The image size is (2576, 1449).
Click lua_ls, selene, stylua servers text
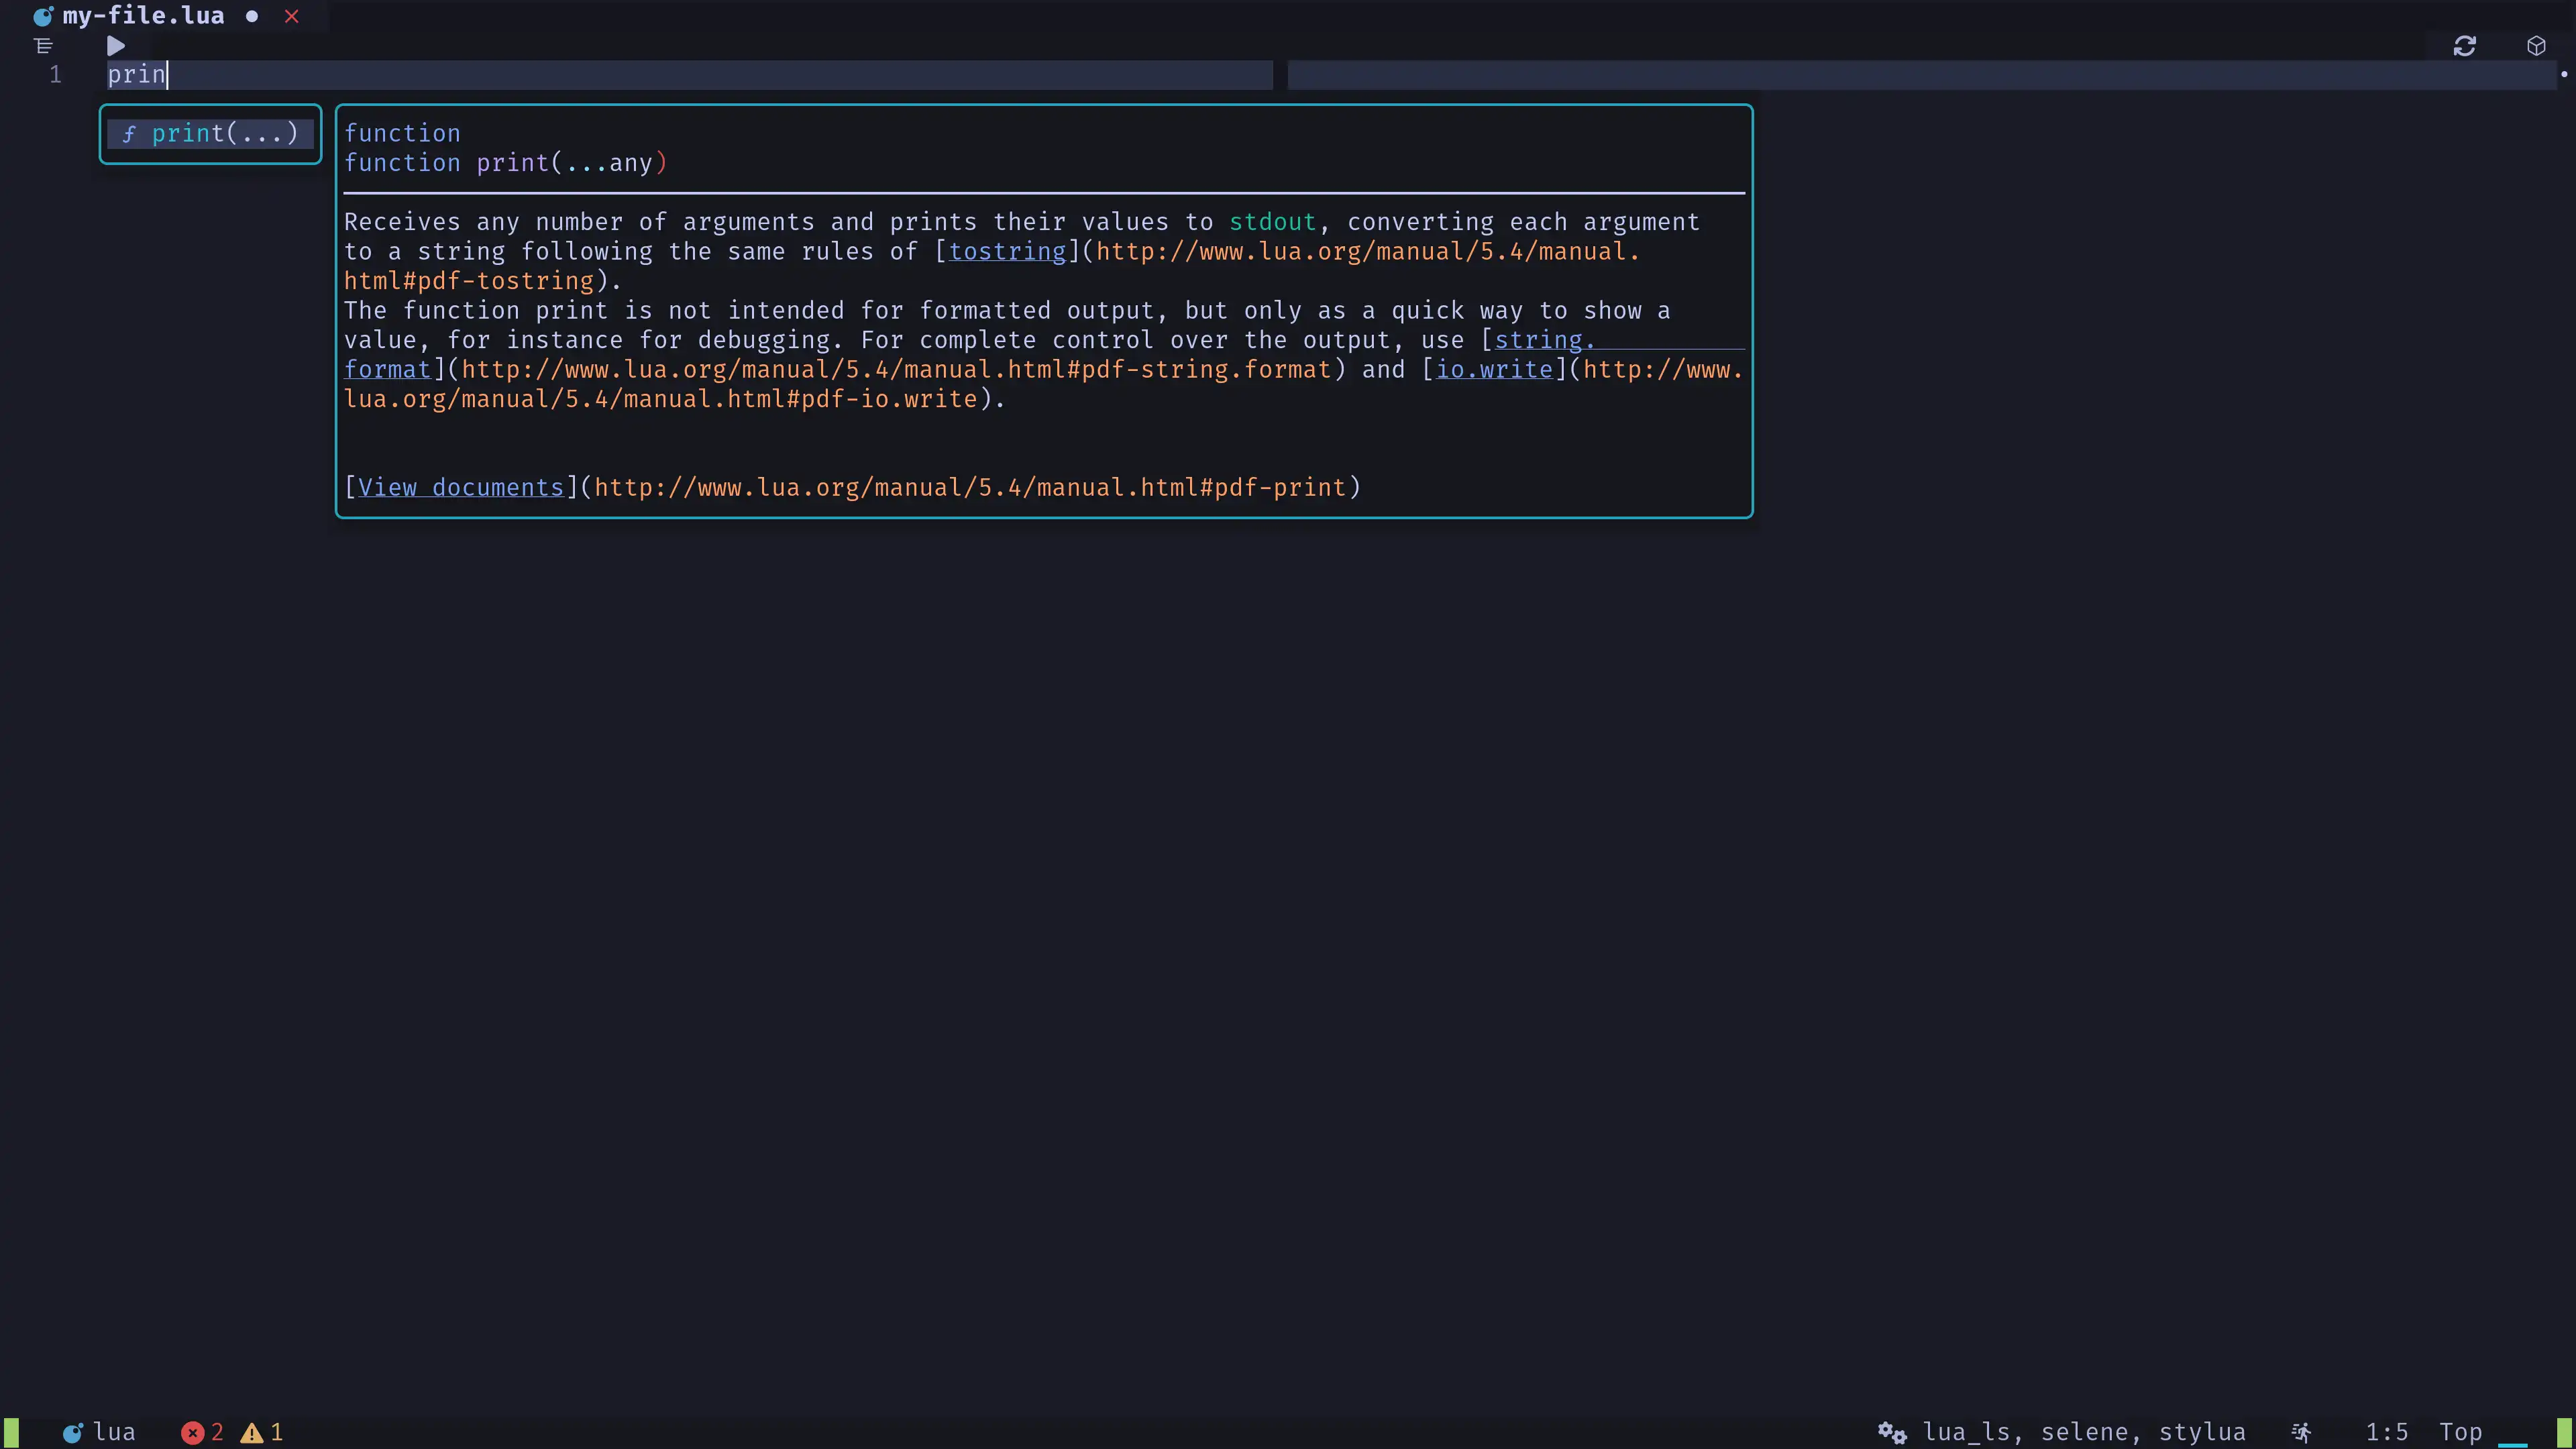click(x=2084, y=1433)
